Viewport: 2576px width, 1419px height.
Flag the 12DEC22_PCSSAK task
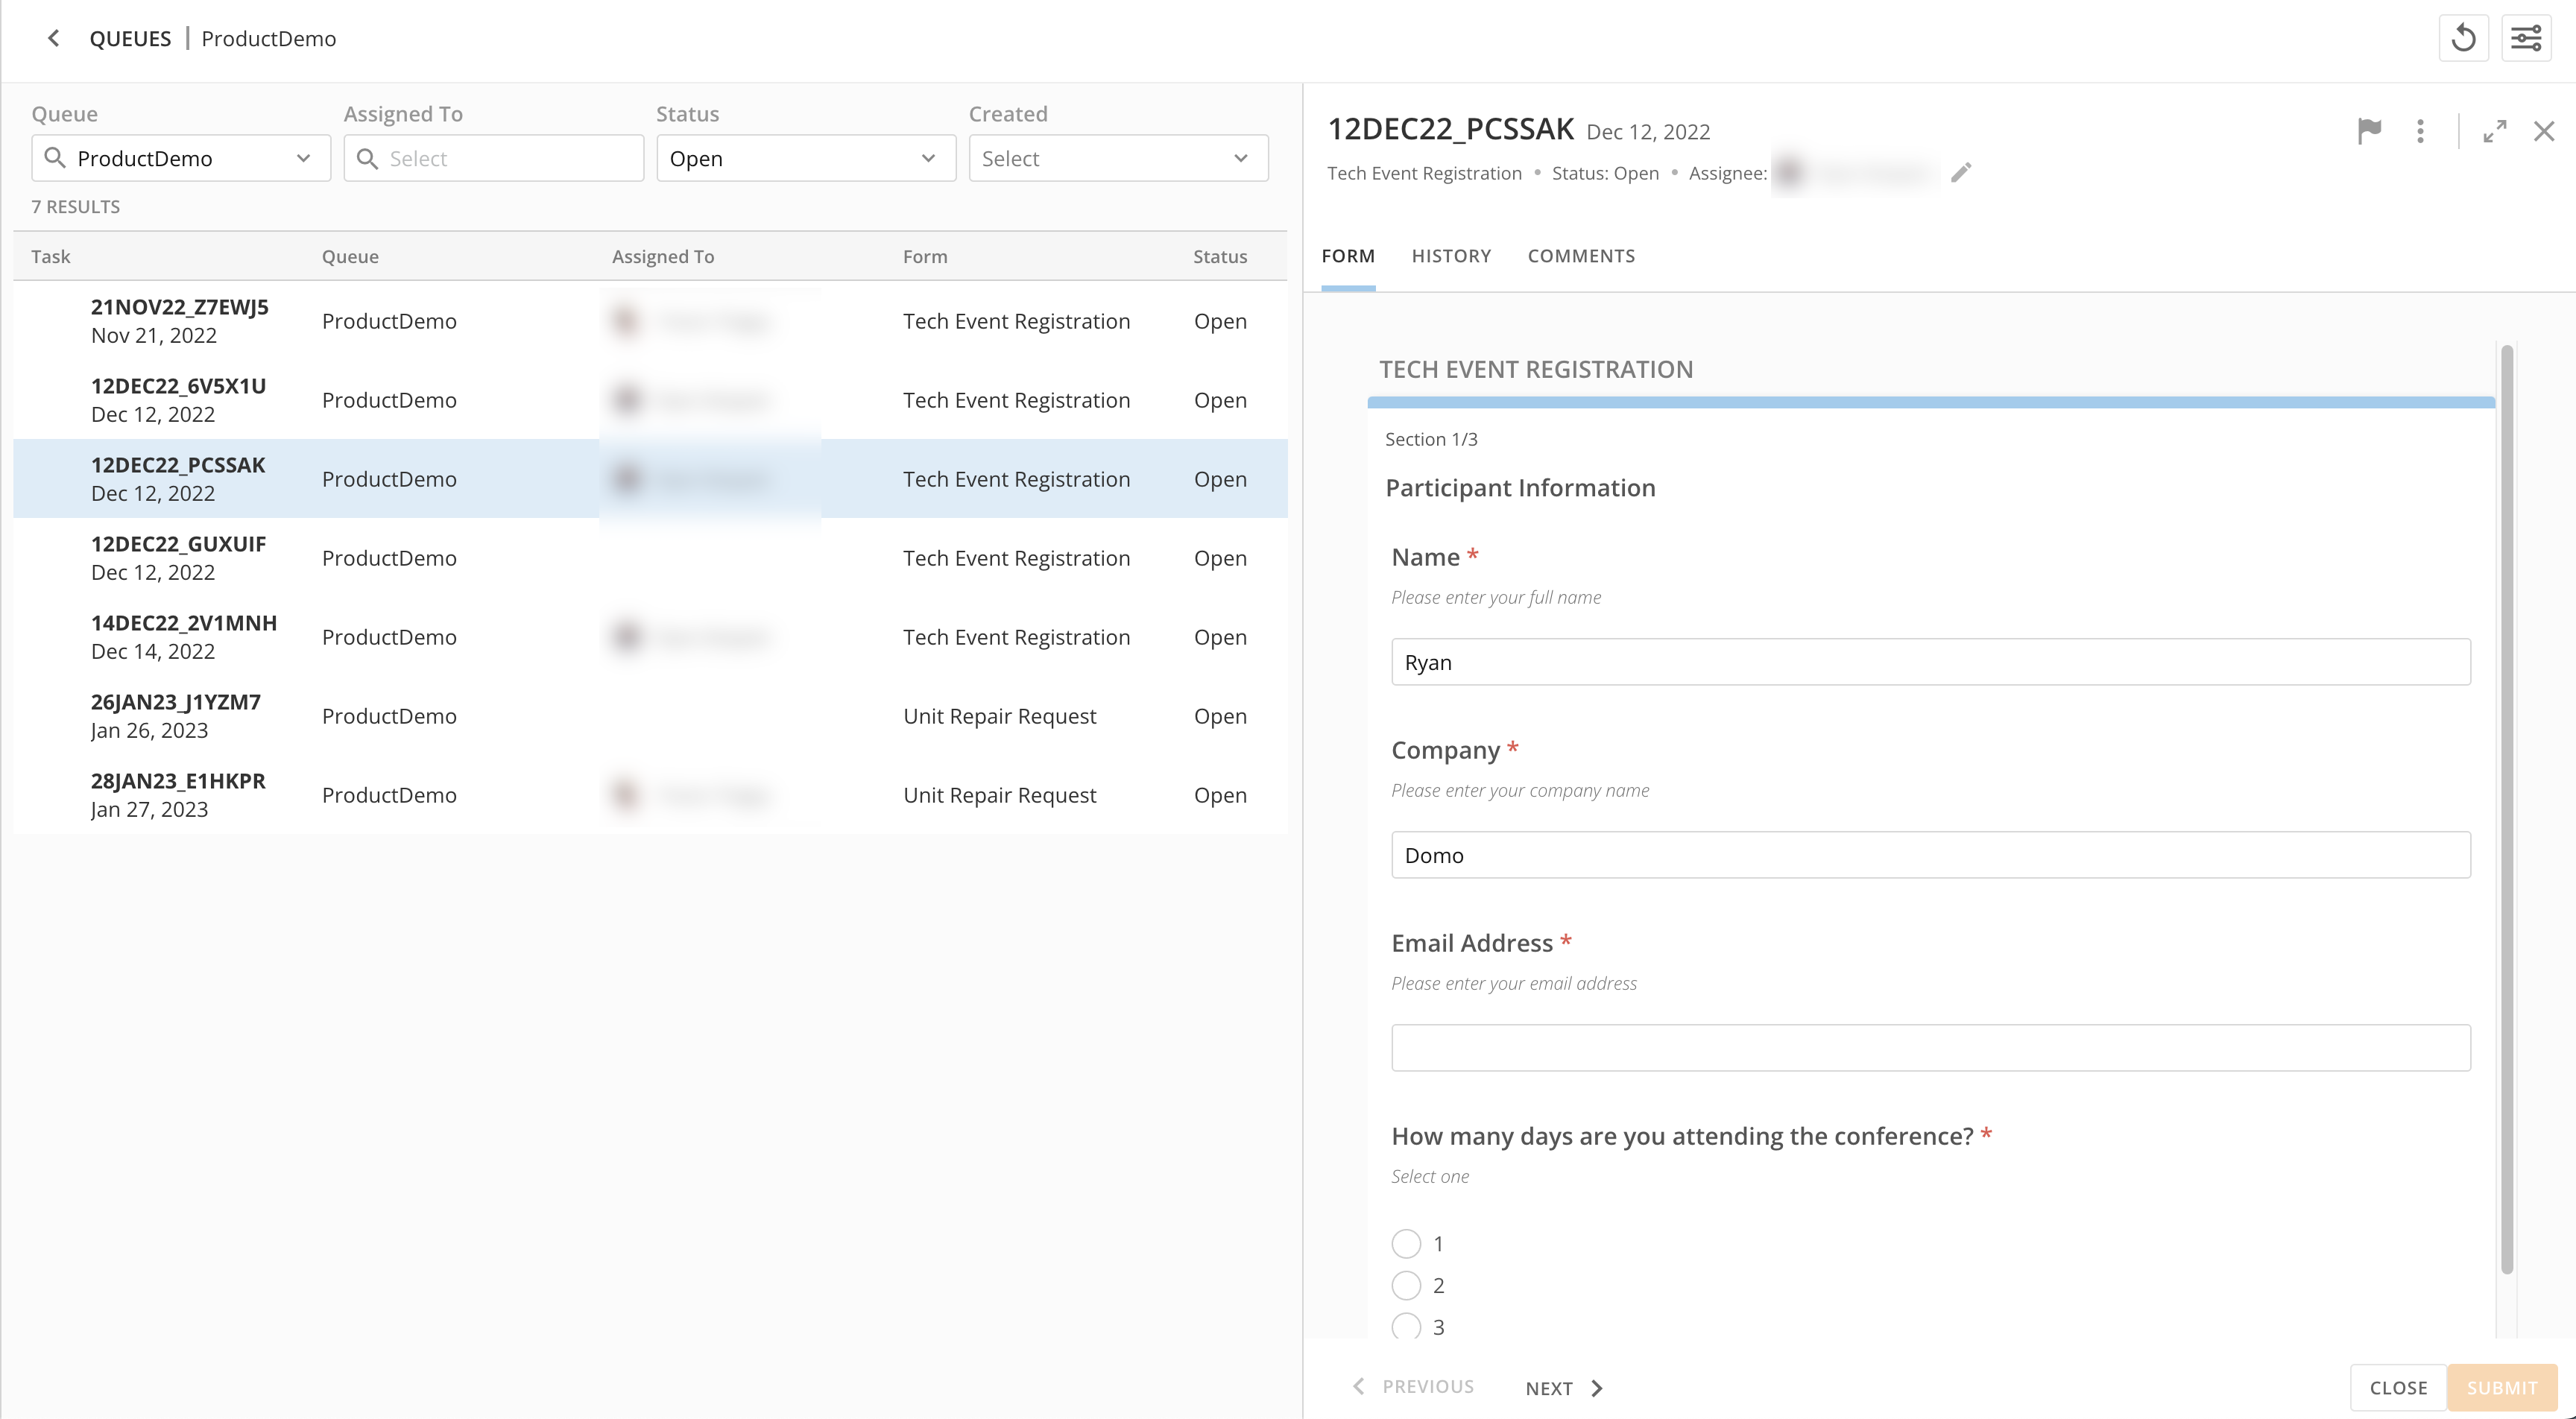pyautogui.click(x=2369, y=131)
